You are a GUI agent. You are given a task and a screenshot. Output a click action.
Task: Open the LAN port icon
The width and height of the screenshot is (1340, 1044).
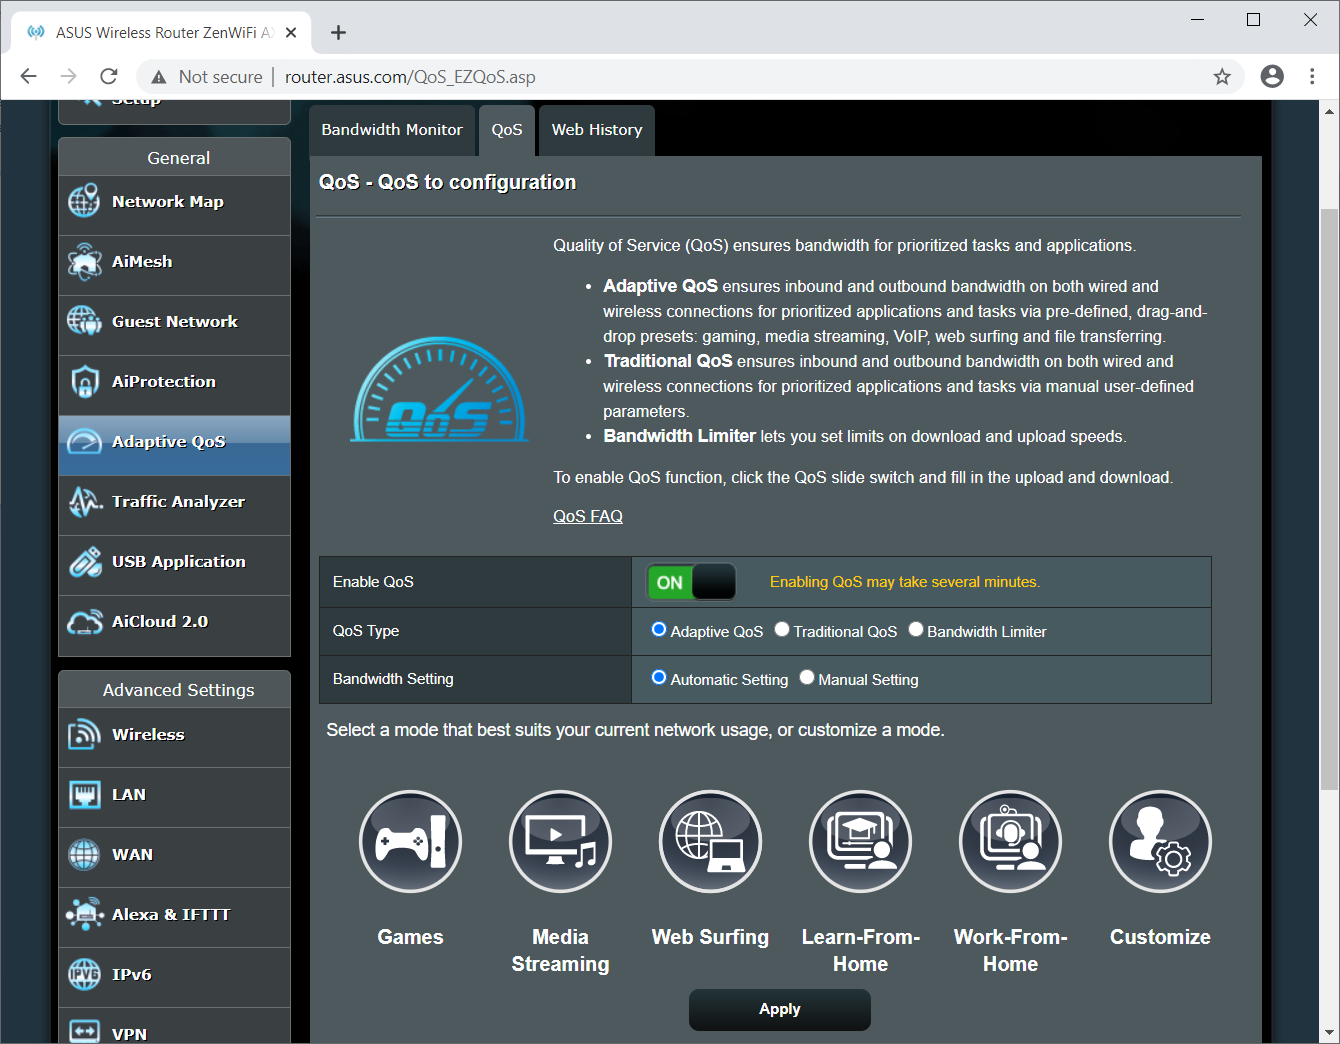coord(84,794)
